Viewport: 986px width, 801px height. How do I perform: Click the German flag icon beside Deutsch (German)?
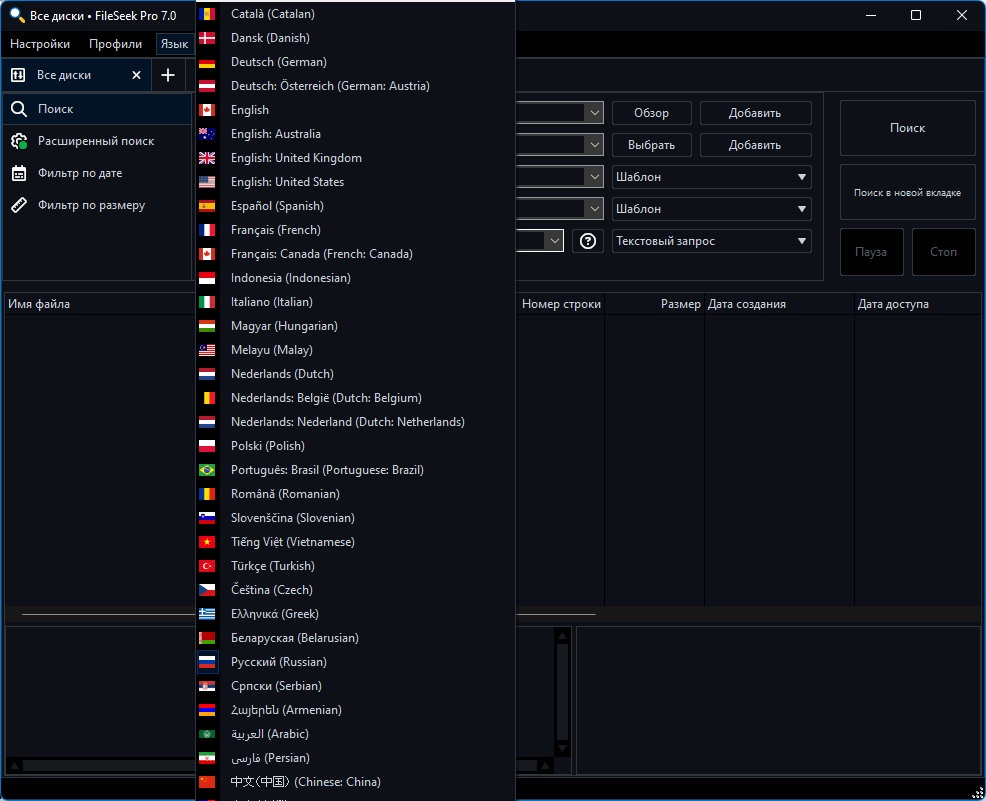[207, 62]
